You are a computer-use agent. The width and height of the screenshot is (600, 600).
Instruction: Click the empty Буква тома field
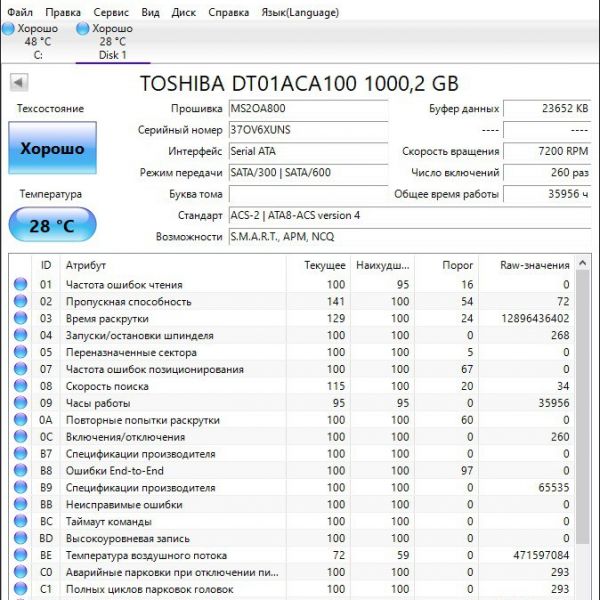pos(308,194)
